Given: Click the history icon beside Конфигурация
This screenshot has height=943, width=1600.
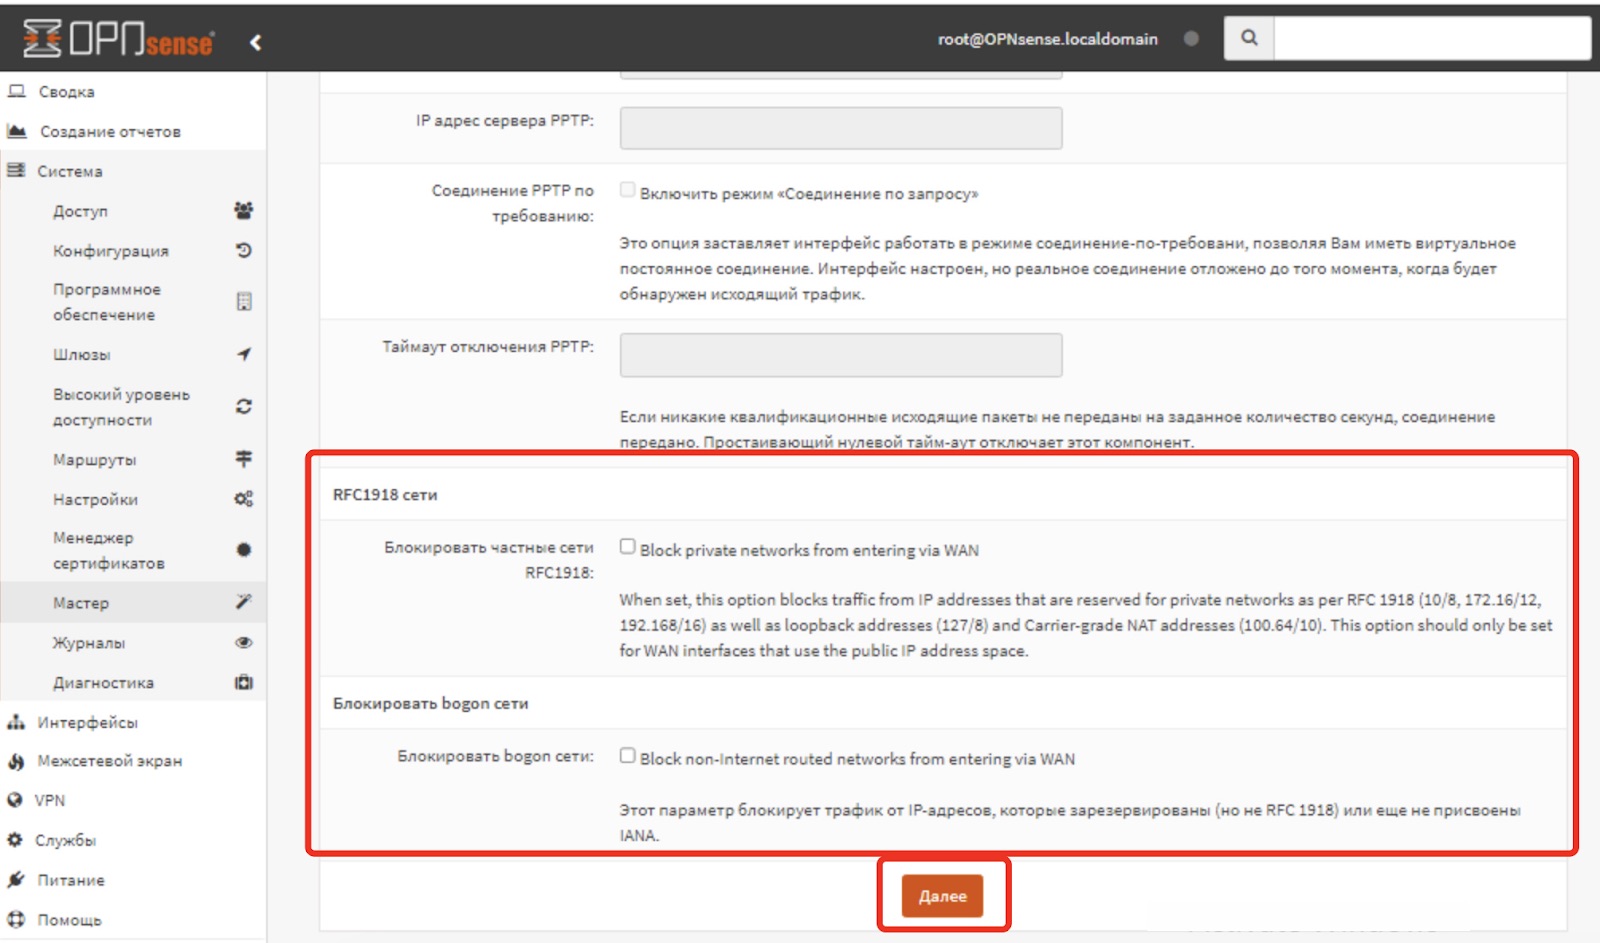Looking at the screenshot, I should [243, 251].
